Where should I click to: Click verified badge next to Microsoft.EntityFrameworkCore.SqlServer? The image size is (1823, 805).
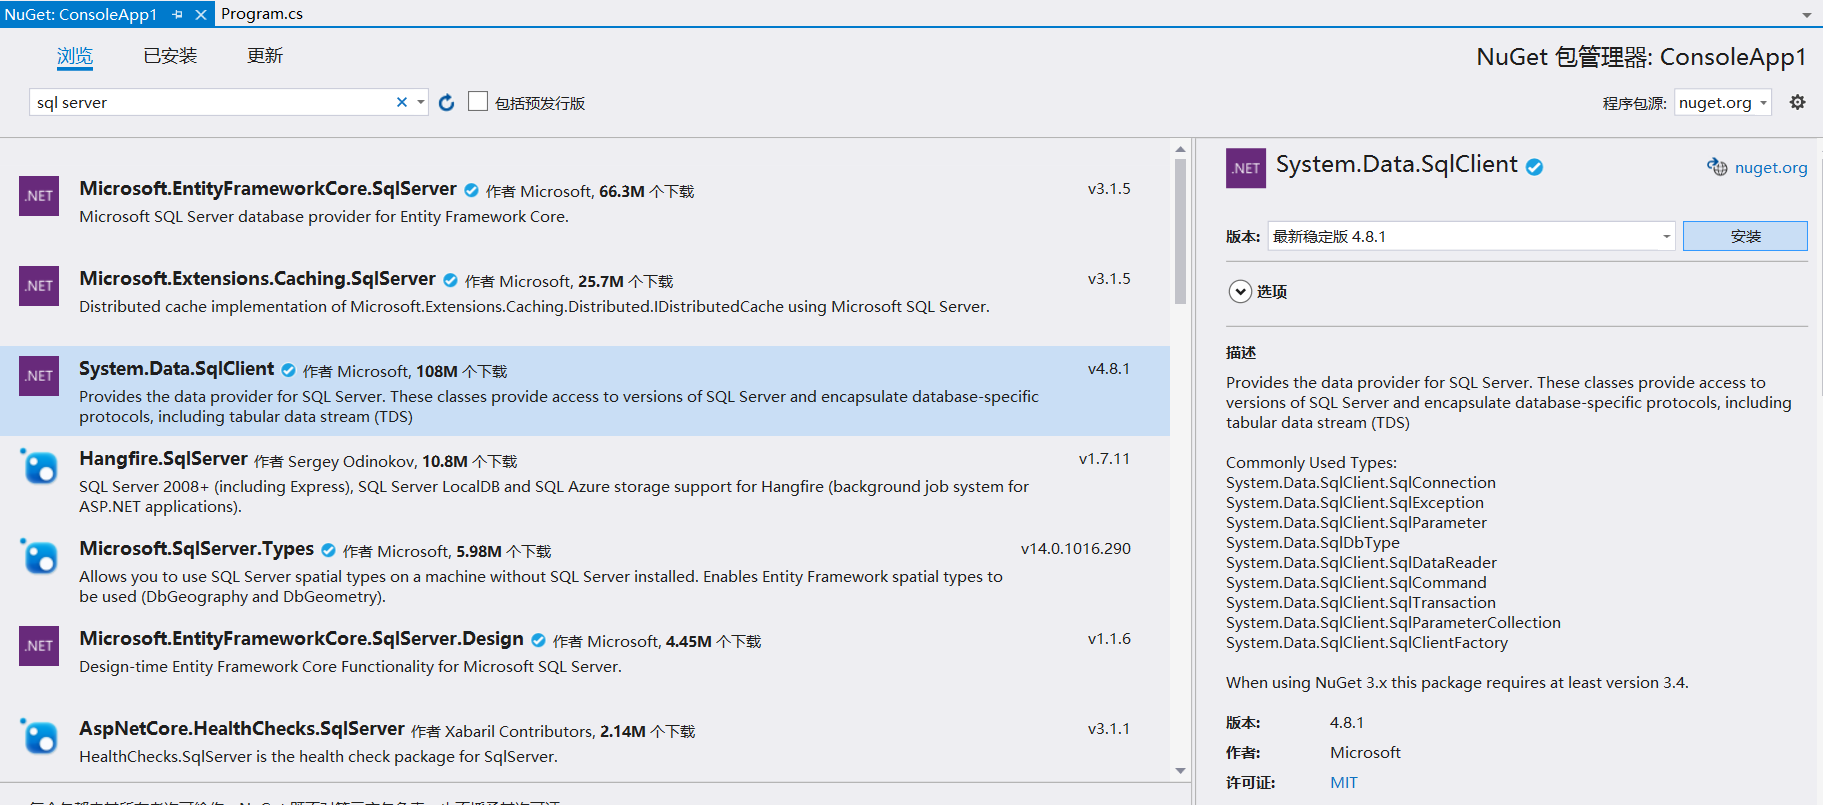471,190
